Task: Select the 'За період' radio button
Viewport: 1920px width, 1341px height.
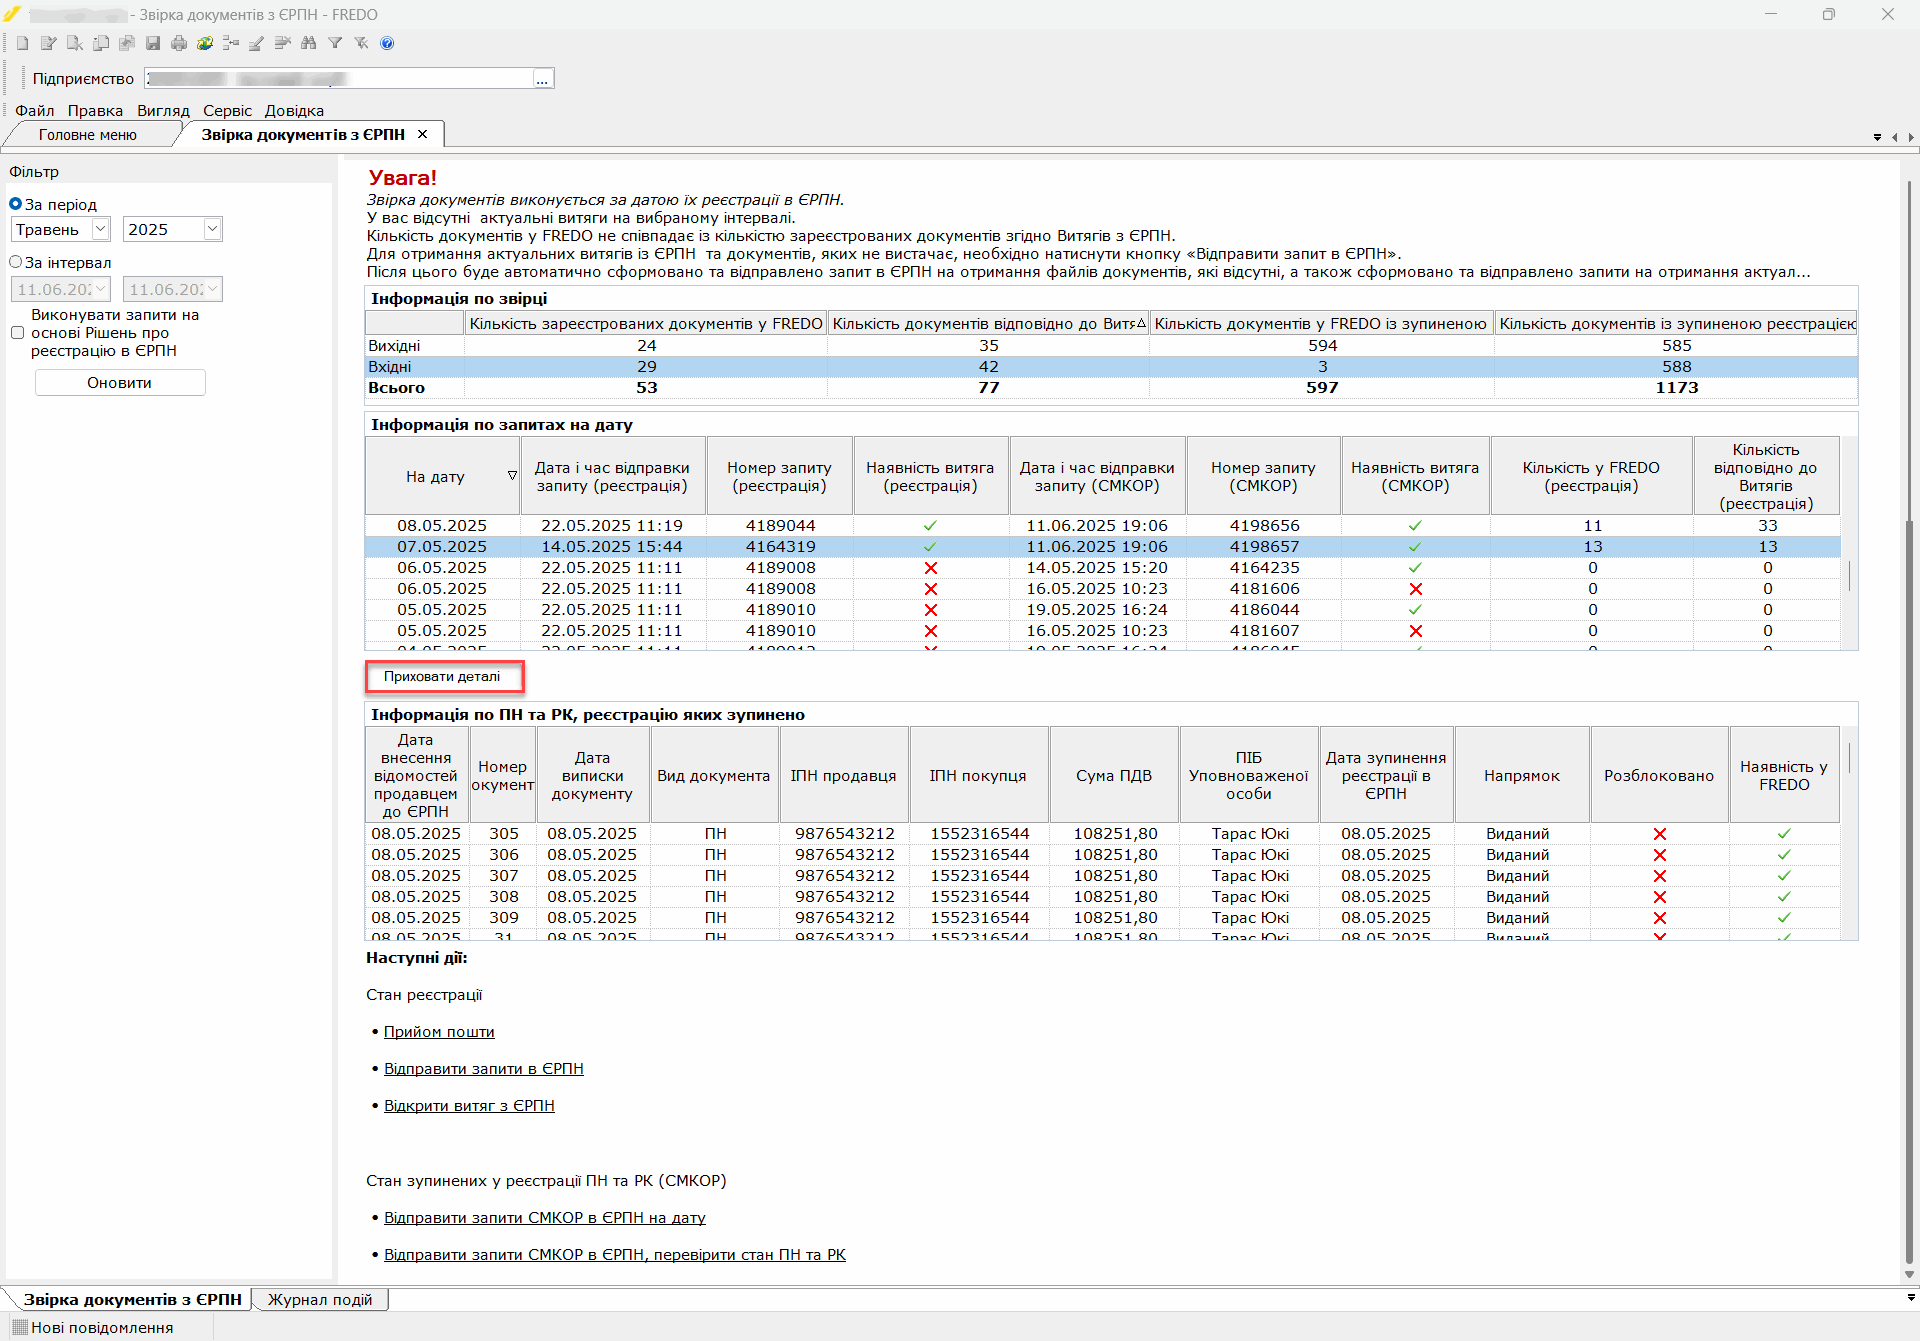Action: [x=16, y=204]
